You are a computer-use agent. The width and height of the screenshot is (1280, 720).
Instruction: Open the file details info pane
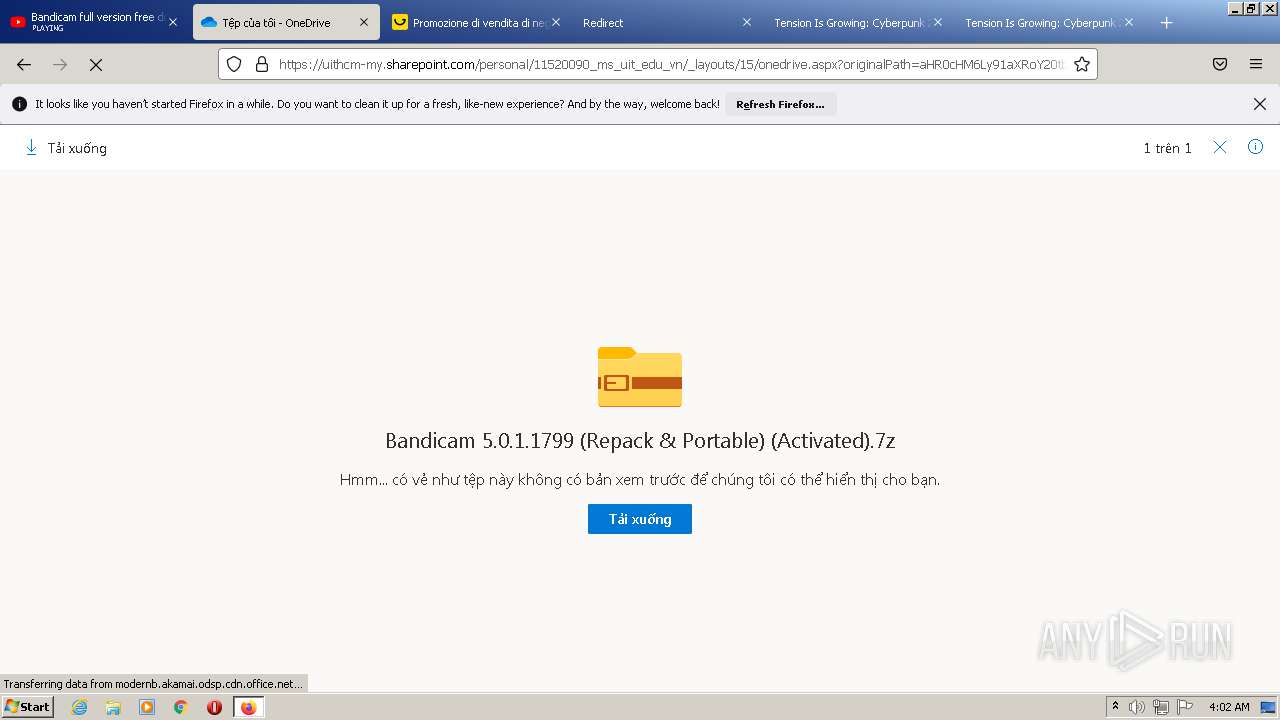(1256, 147)
